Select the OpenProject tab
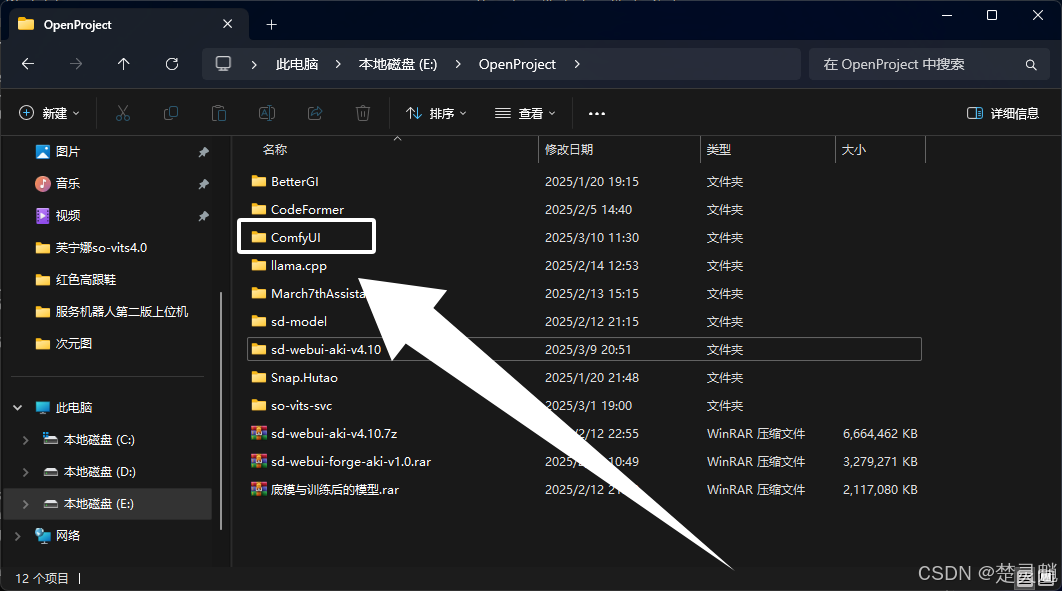The height and width of the screenshot is (591, 1062). [127, 24]
